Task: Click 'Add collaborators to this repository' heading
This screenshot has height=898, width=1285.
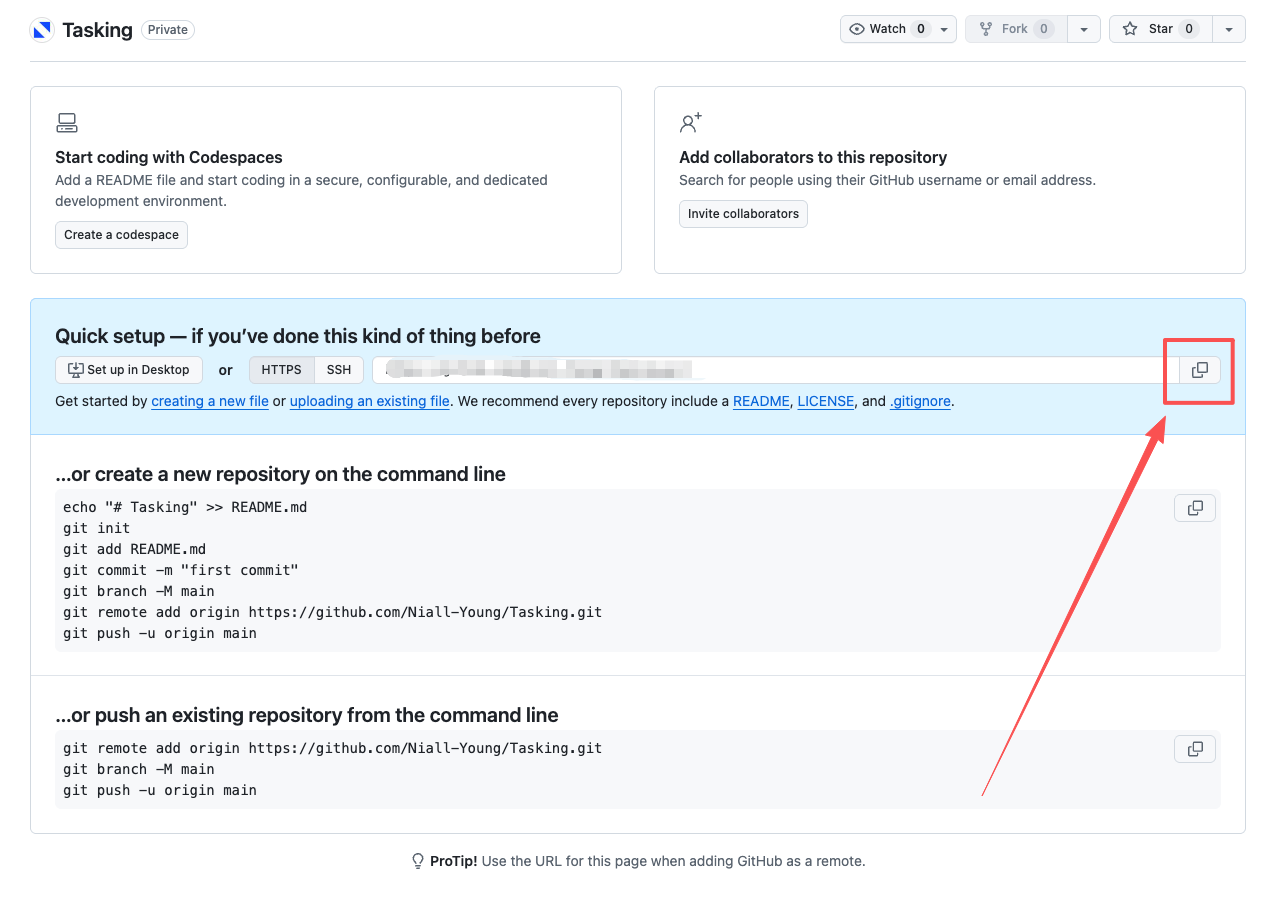Action: coord(813,157)
